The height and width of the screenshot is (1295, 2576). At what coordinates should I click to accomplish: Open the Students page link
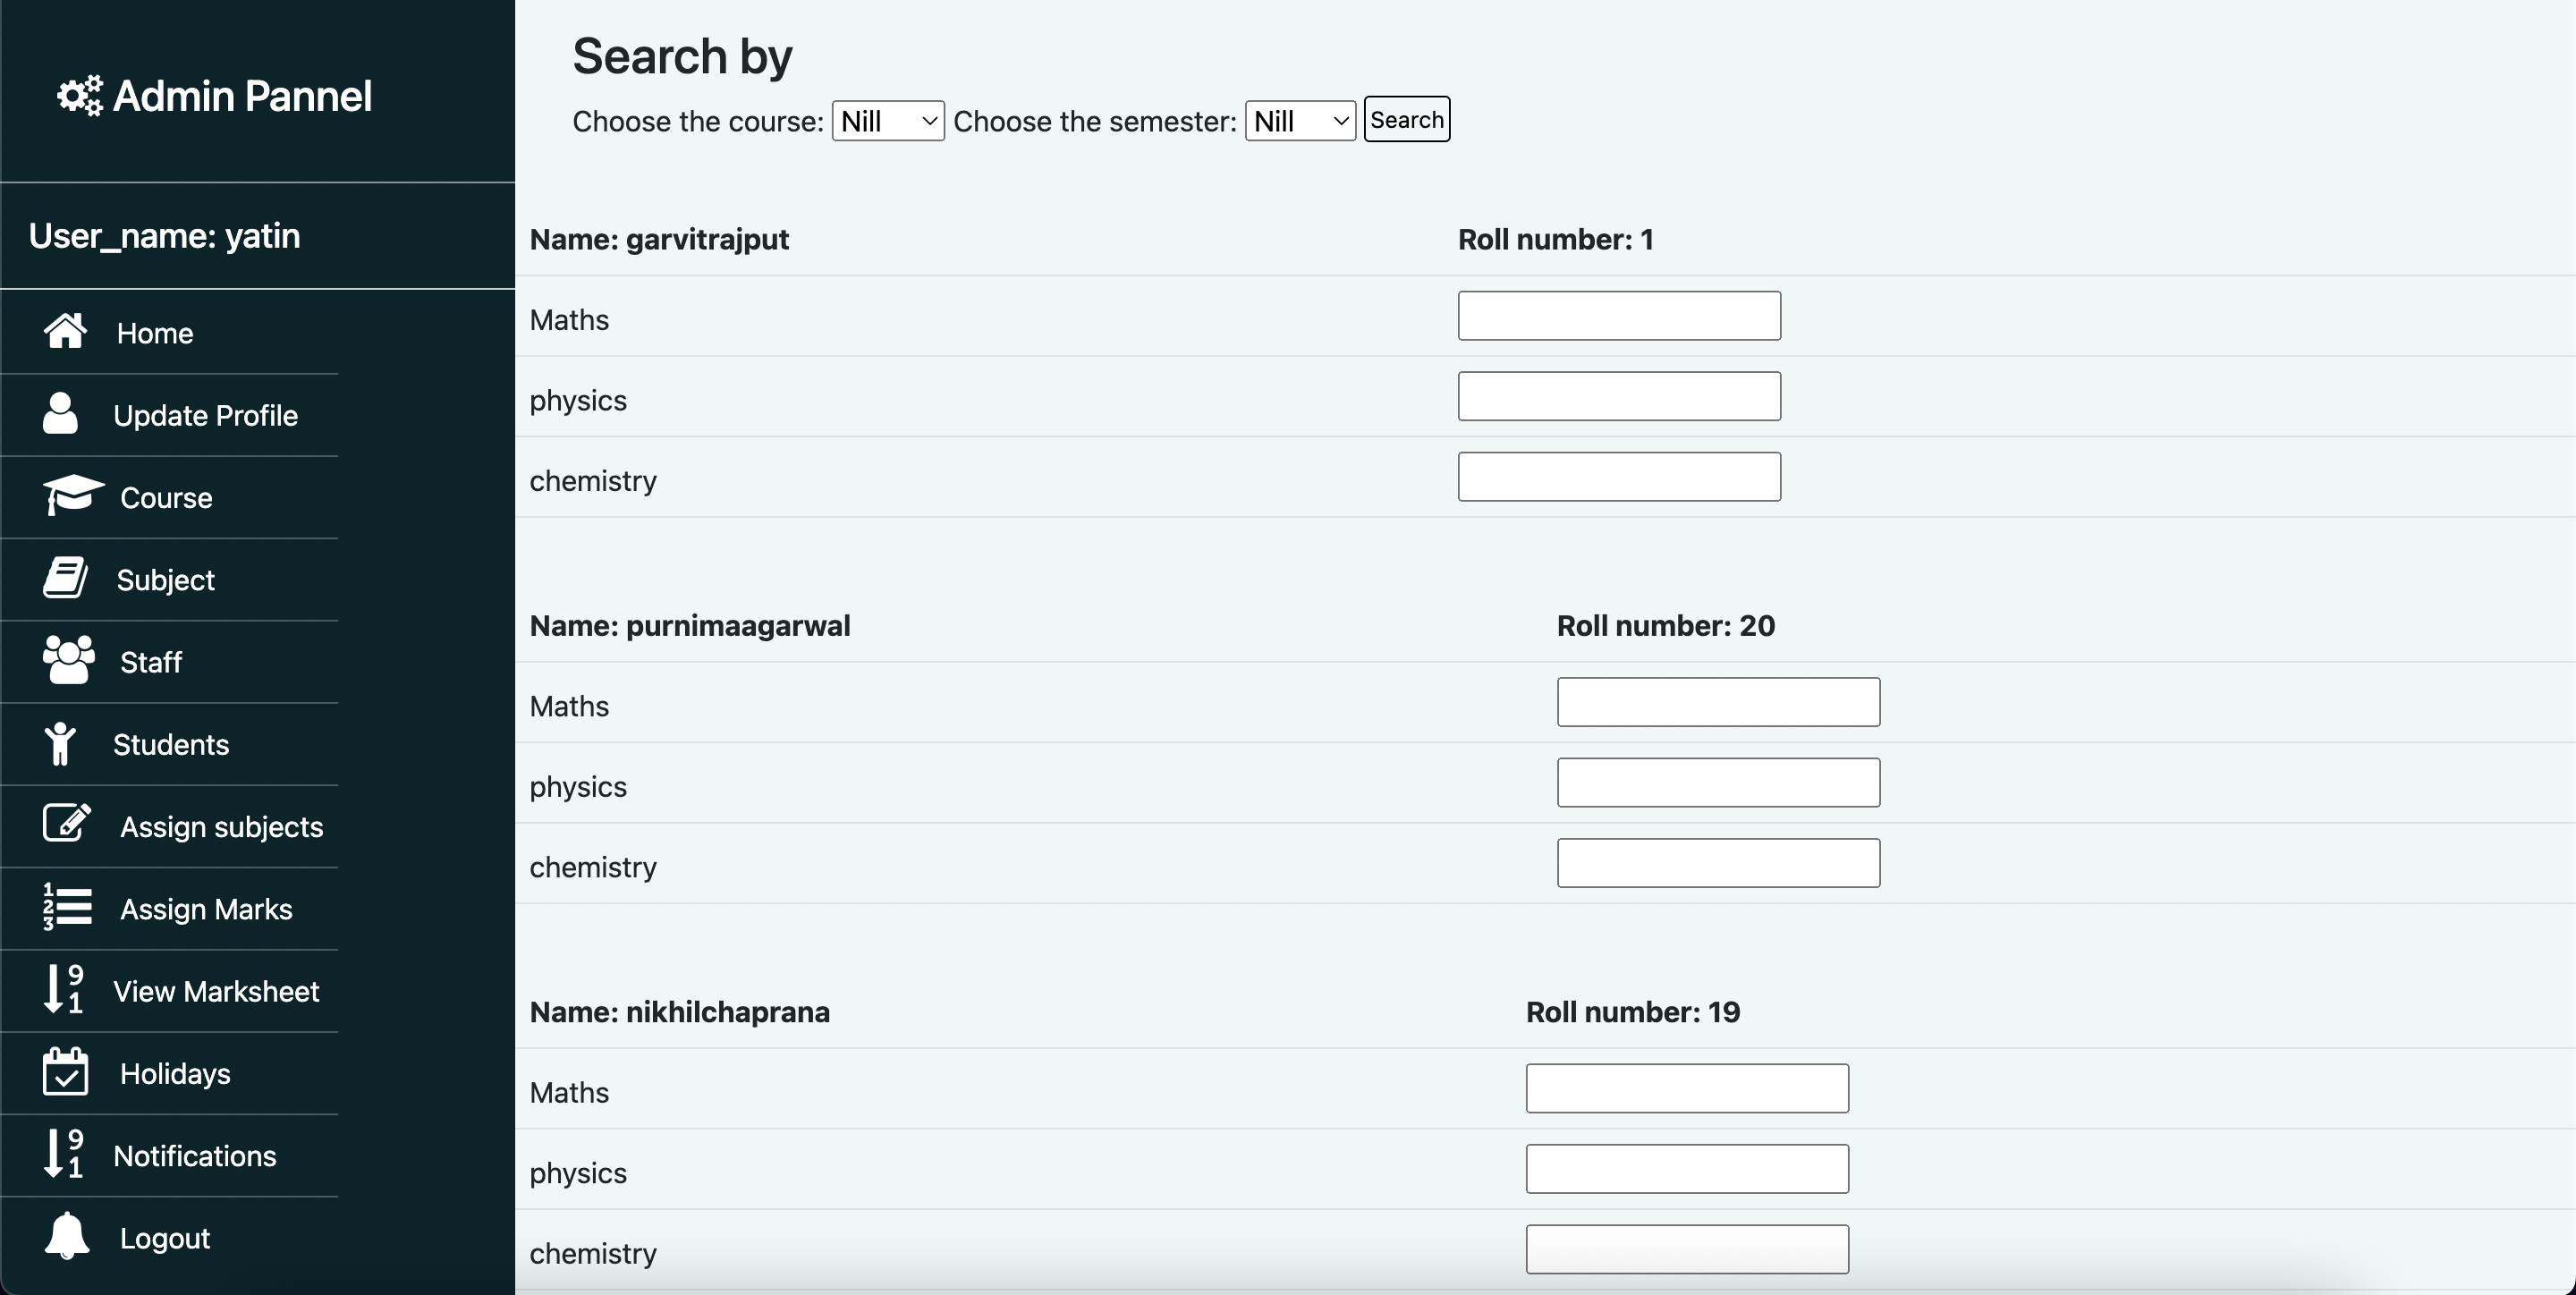click(x=170, y=745)
